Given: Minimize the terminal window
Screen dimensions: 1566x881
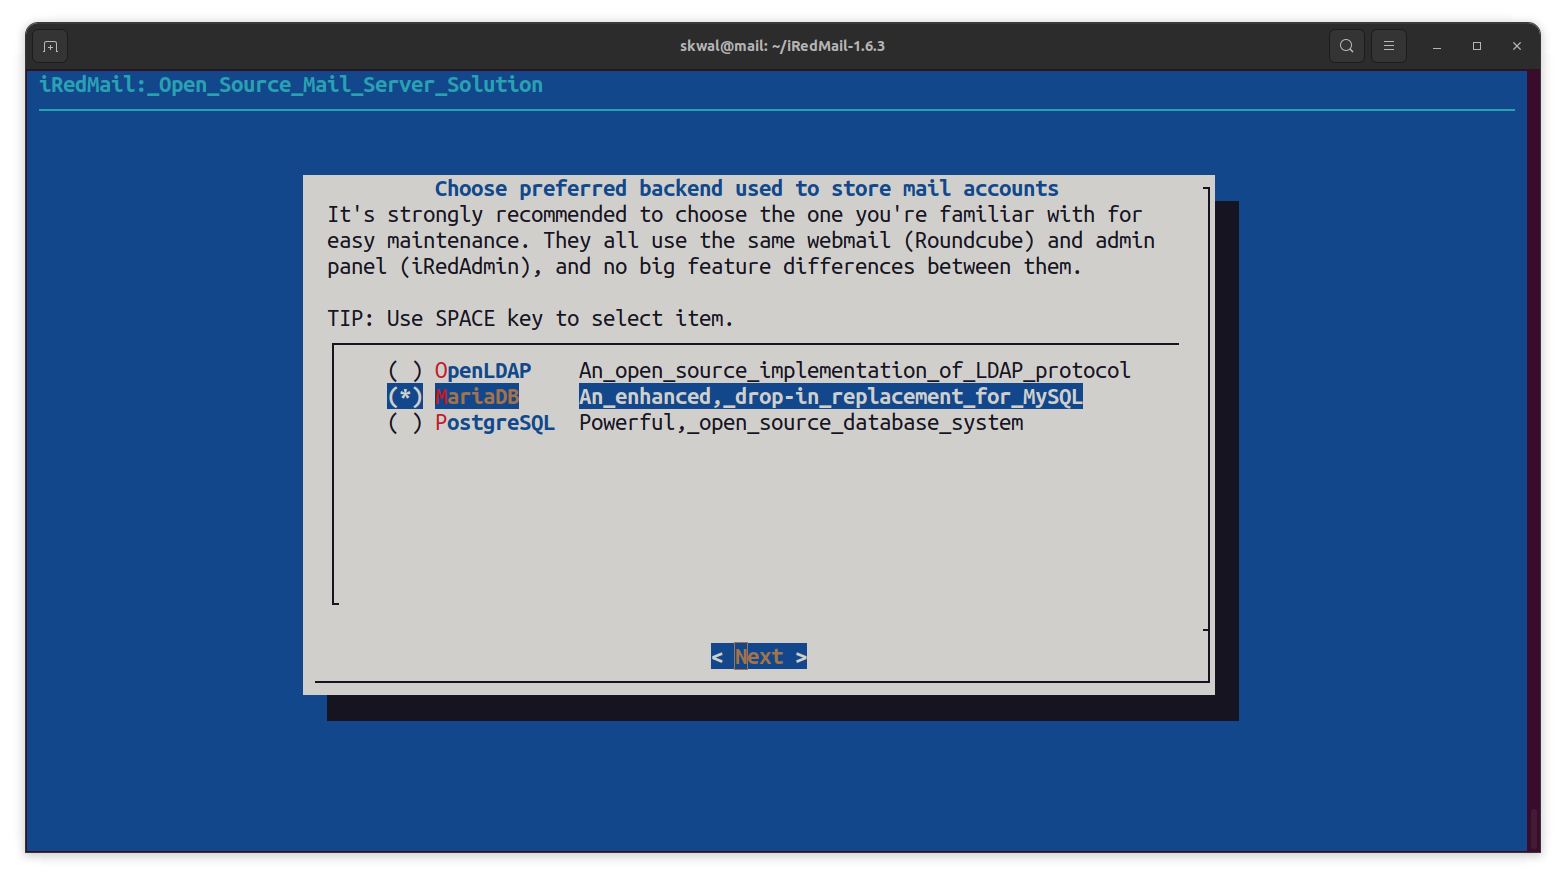Looking at the screenshot, I should click(x=1437, y=46).
